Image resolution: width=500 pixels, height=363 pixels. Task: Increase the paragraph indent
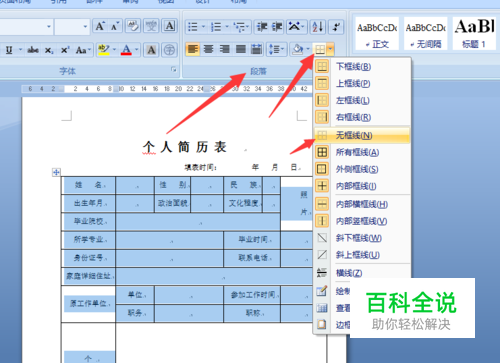(x=277, y=27)
